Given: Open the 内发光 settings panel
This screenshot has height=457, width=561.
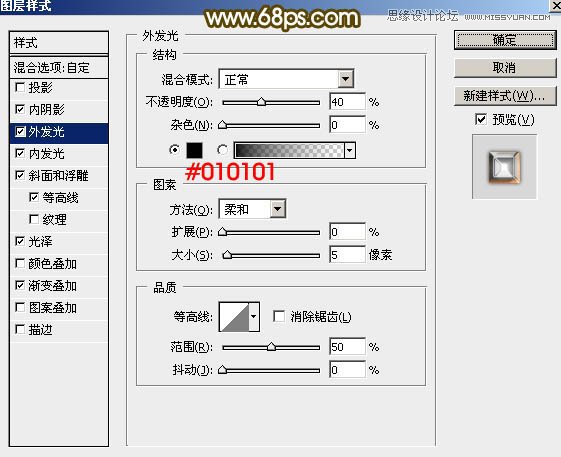Looking at the screenshot, I should coord(47,154).
